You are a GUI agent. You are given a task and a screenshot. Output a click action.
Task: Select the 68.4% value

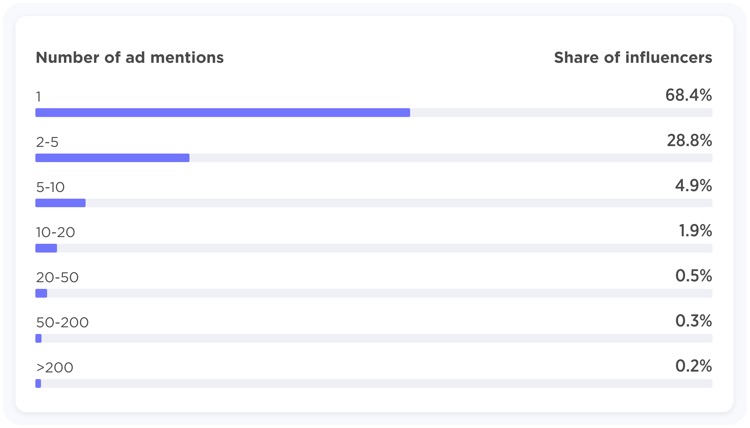click(688, 95)
